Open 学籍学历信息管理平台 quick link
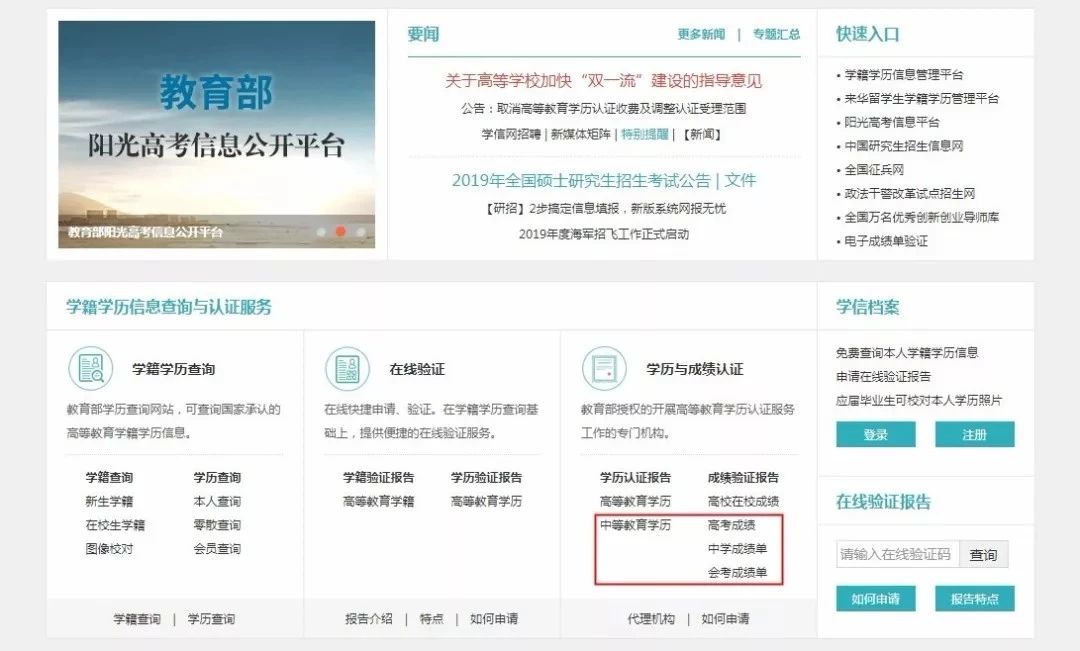Viewport: 1080px width, 651px height. pos(904,74)
